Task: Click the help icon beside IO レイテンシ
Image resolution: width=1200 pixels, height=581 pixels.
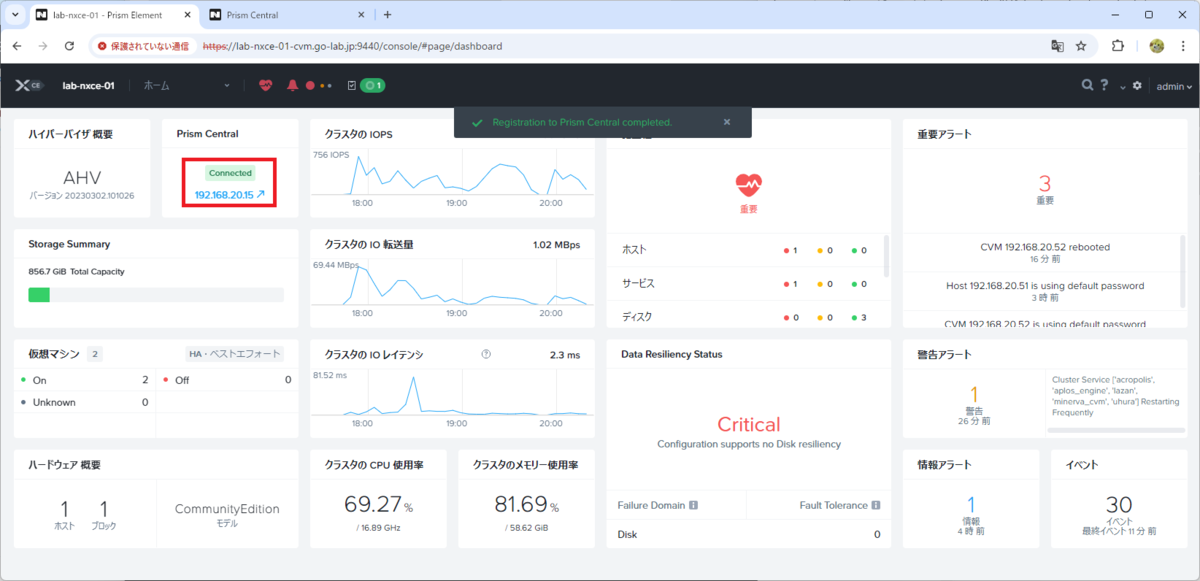Action: click(x=486, y=354)
